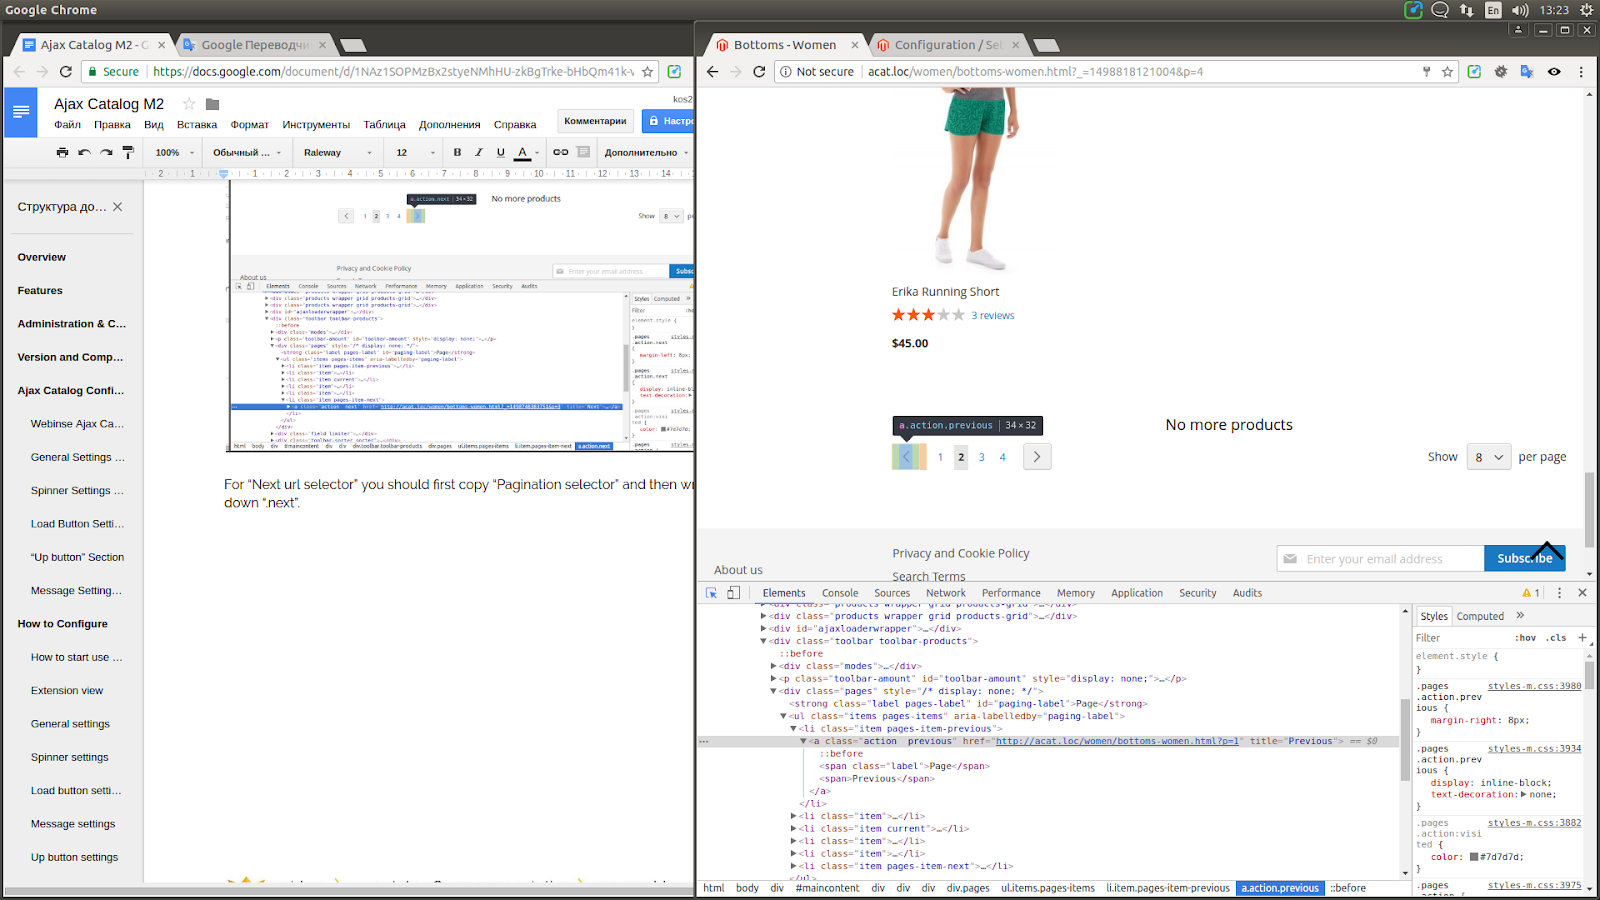Open the 'Инструменты' menu
Image resolution: width=1600 pixels, height=900 pixels.
click(x=316, y=125)
